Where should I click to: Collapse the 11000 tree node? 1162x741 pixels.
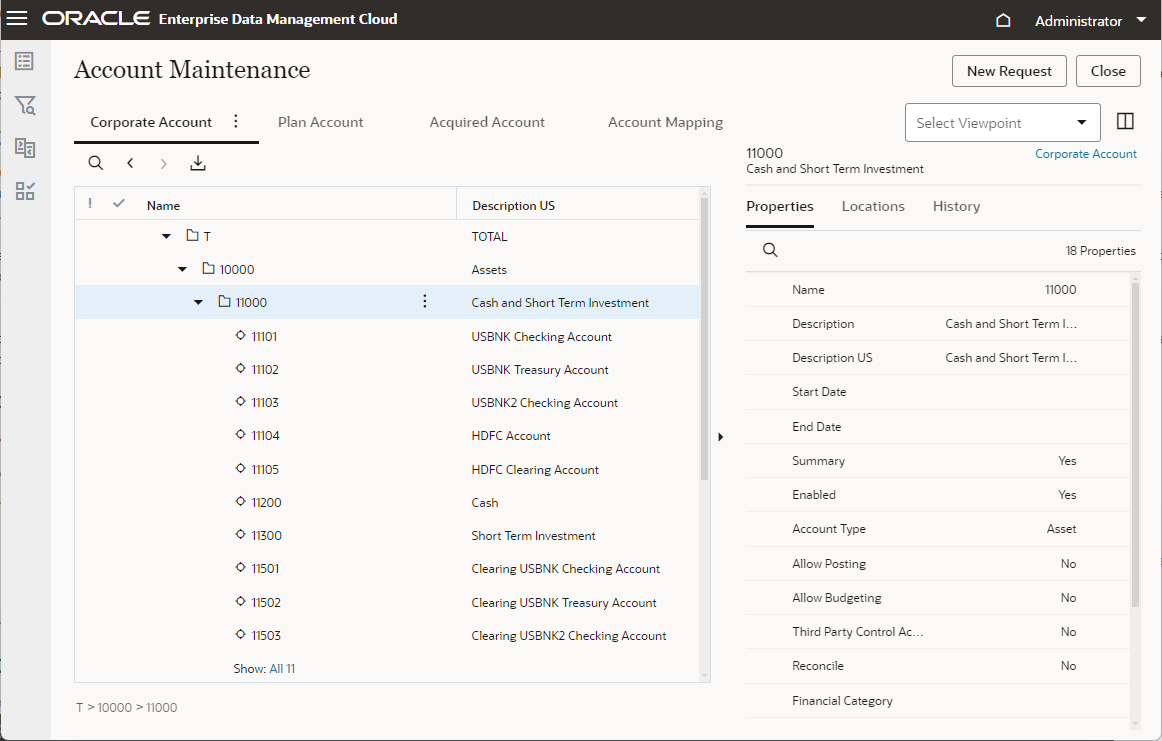point(198,302)
